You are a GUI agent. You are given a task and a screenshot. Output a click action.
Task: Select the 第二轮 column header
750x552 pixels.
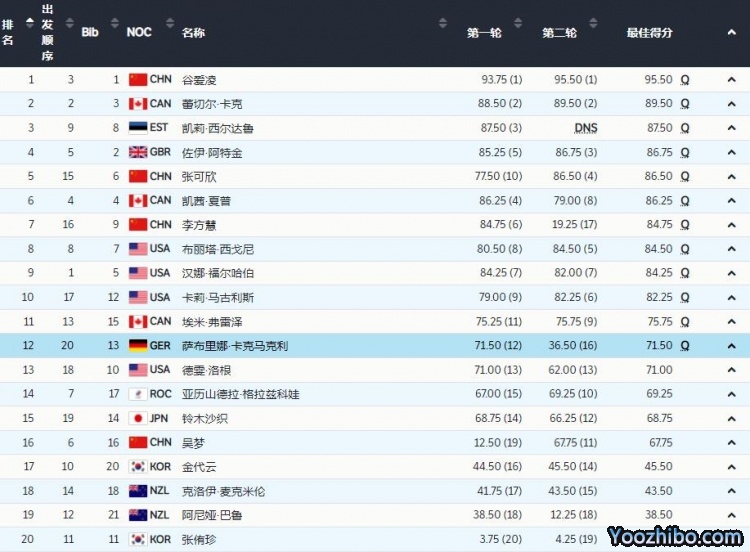pyautogui.click(x=559, y=32)
